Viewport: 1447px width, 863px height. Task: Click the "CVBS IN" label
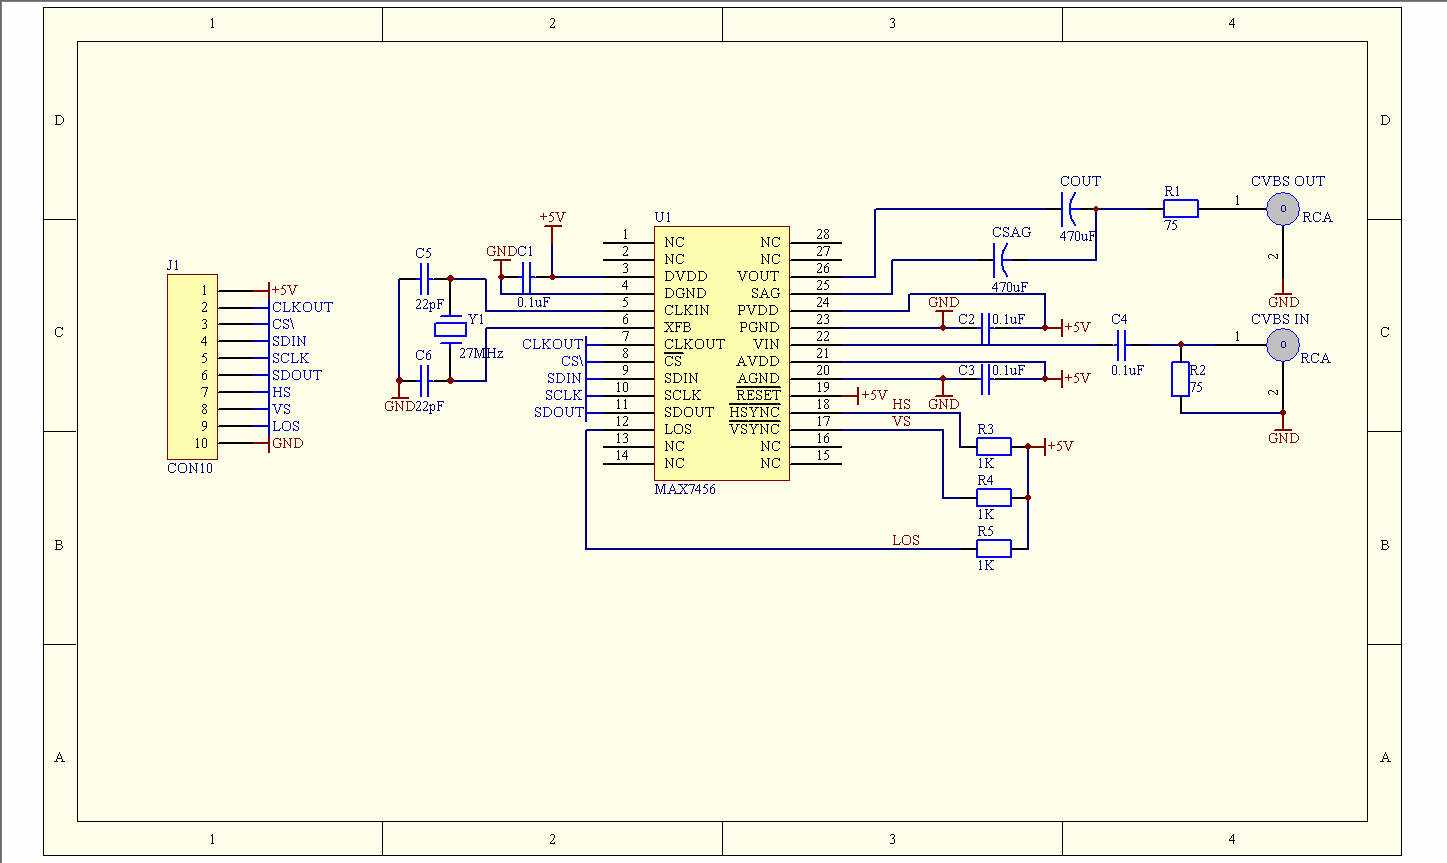click(1281, 319)
